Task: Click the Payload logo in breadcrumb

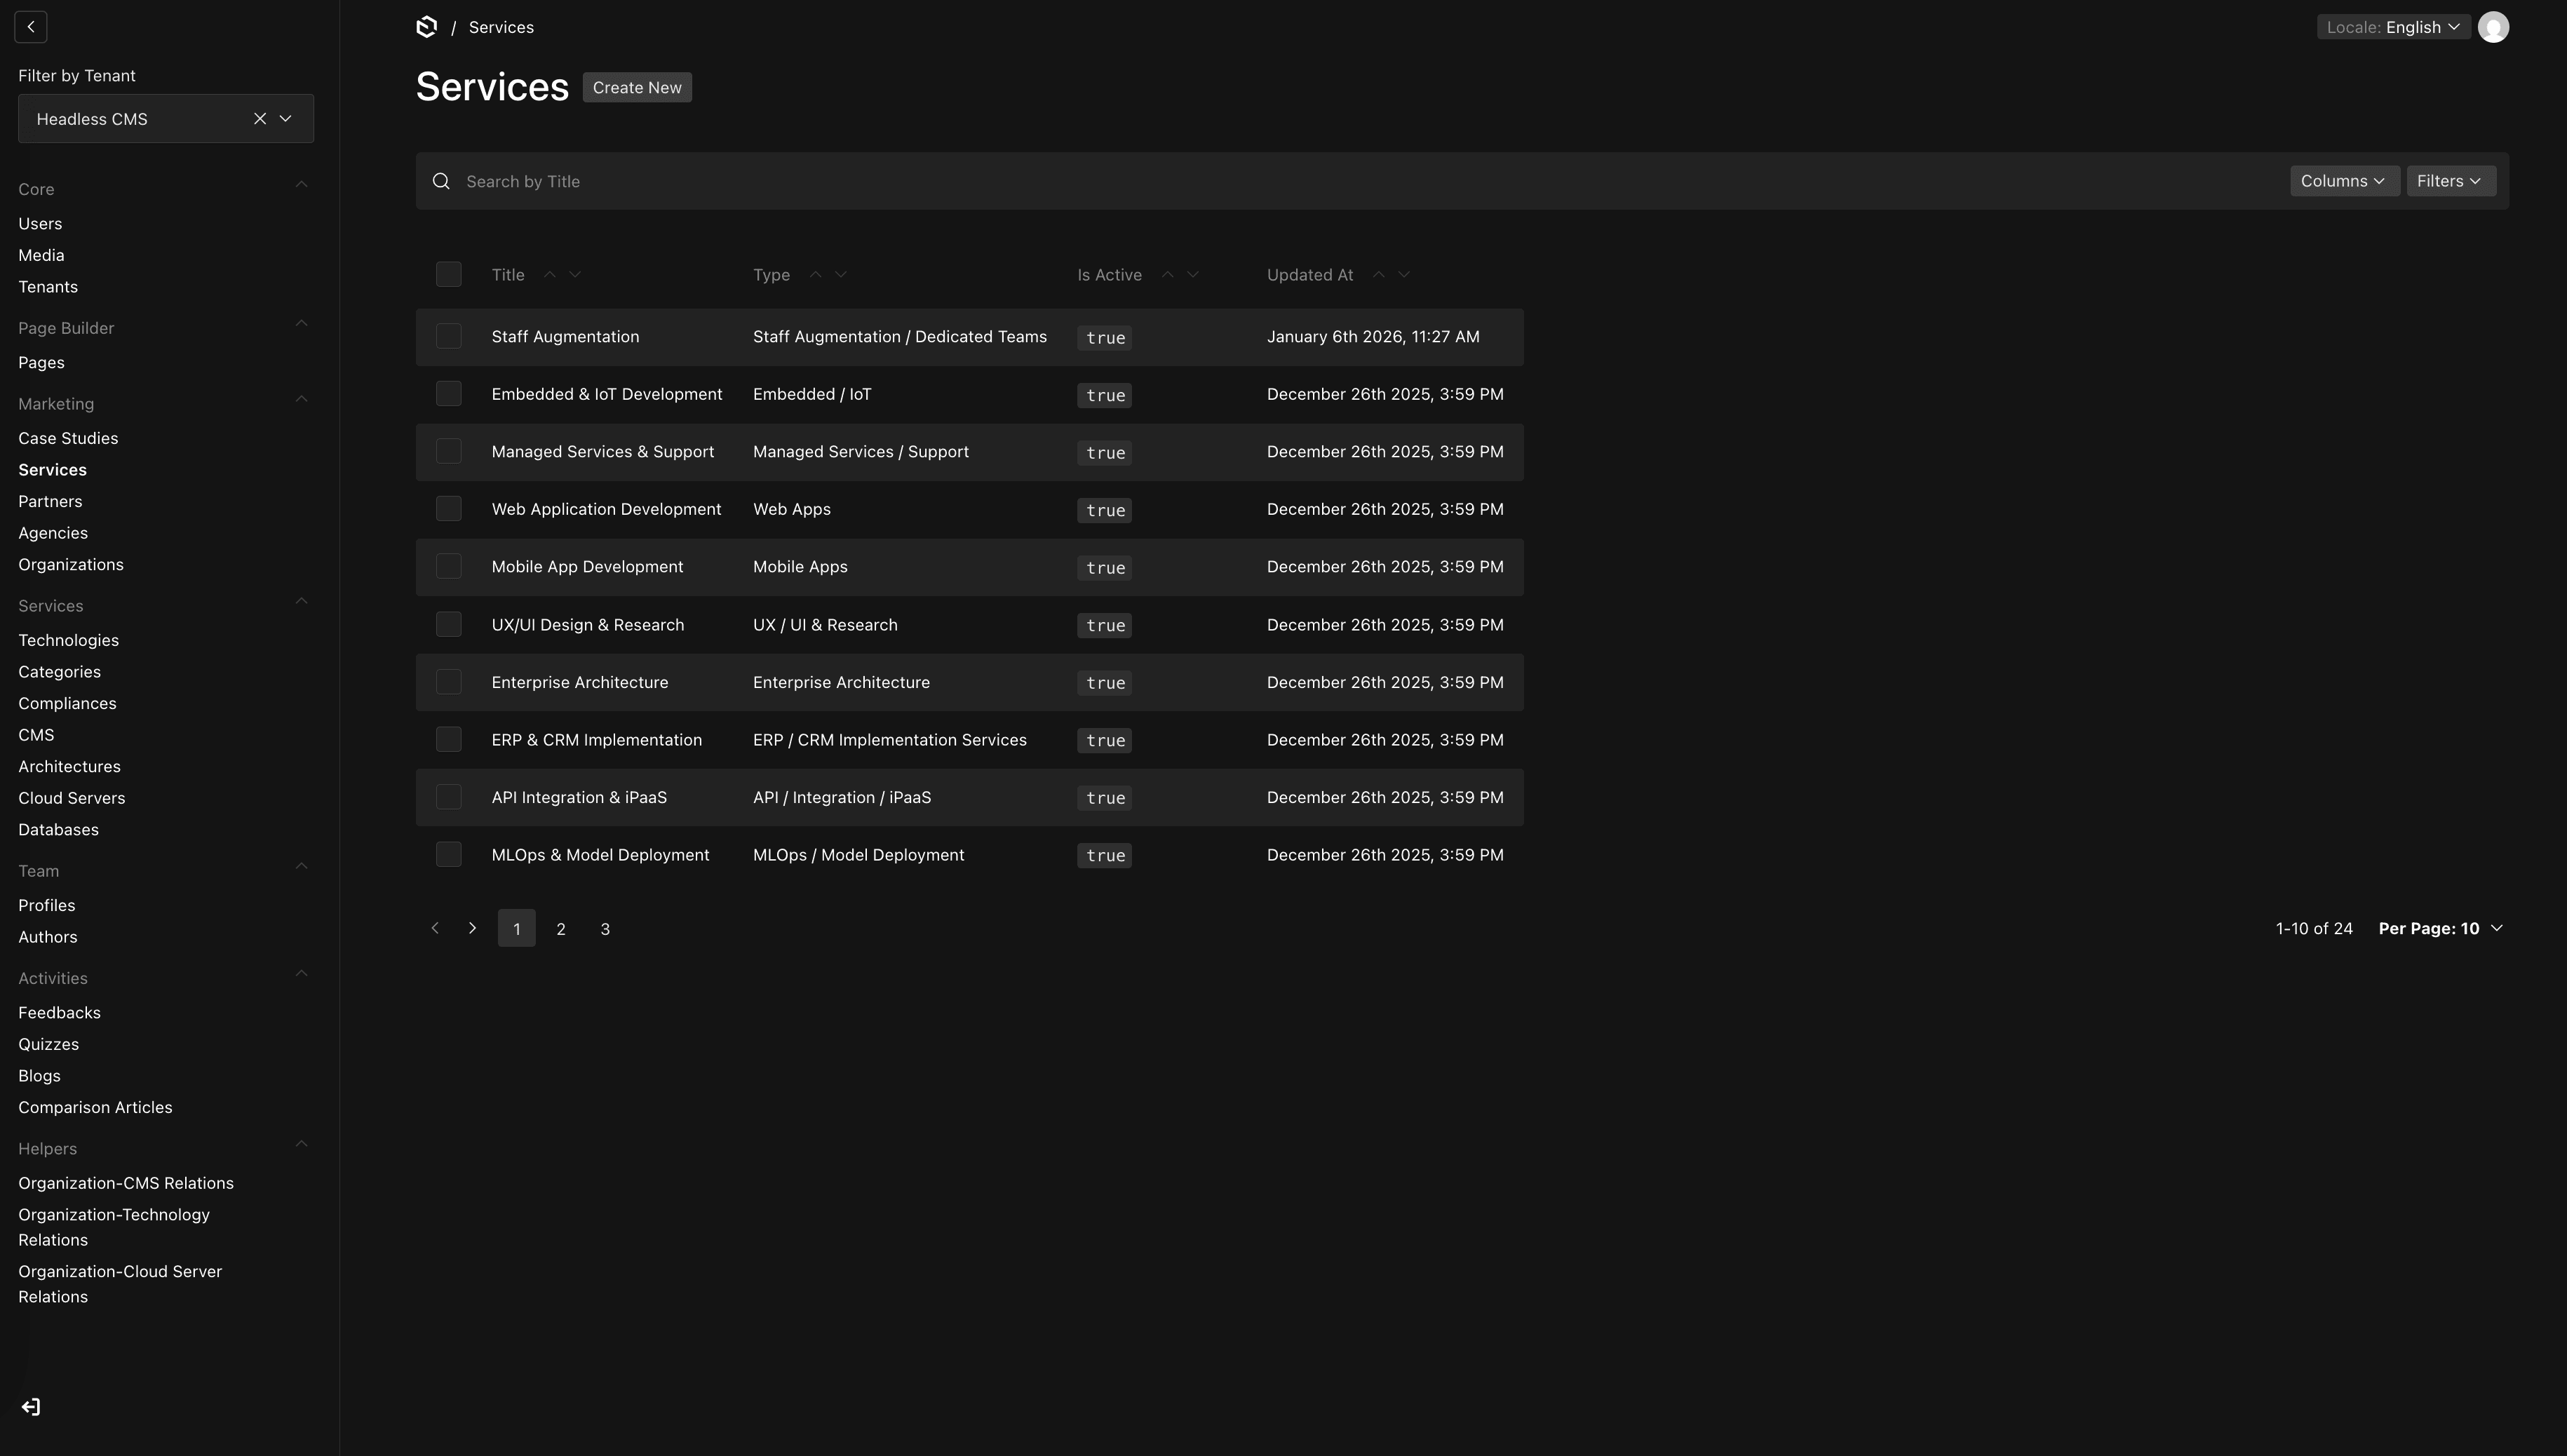Action: 426,27
